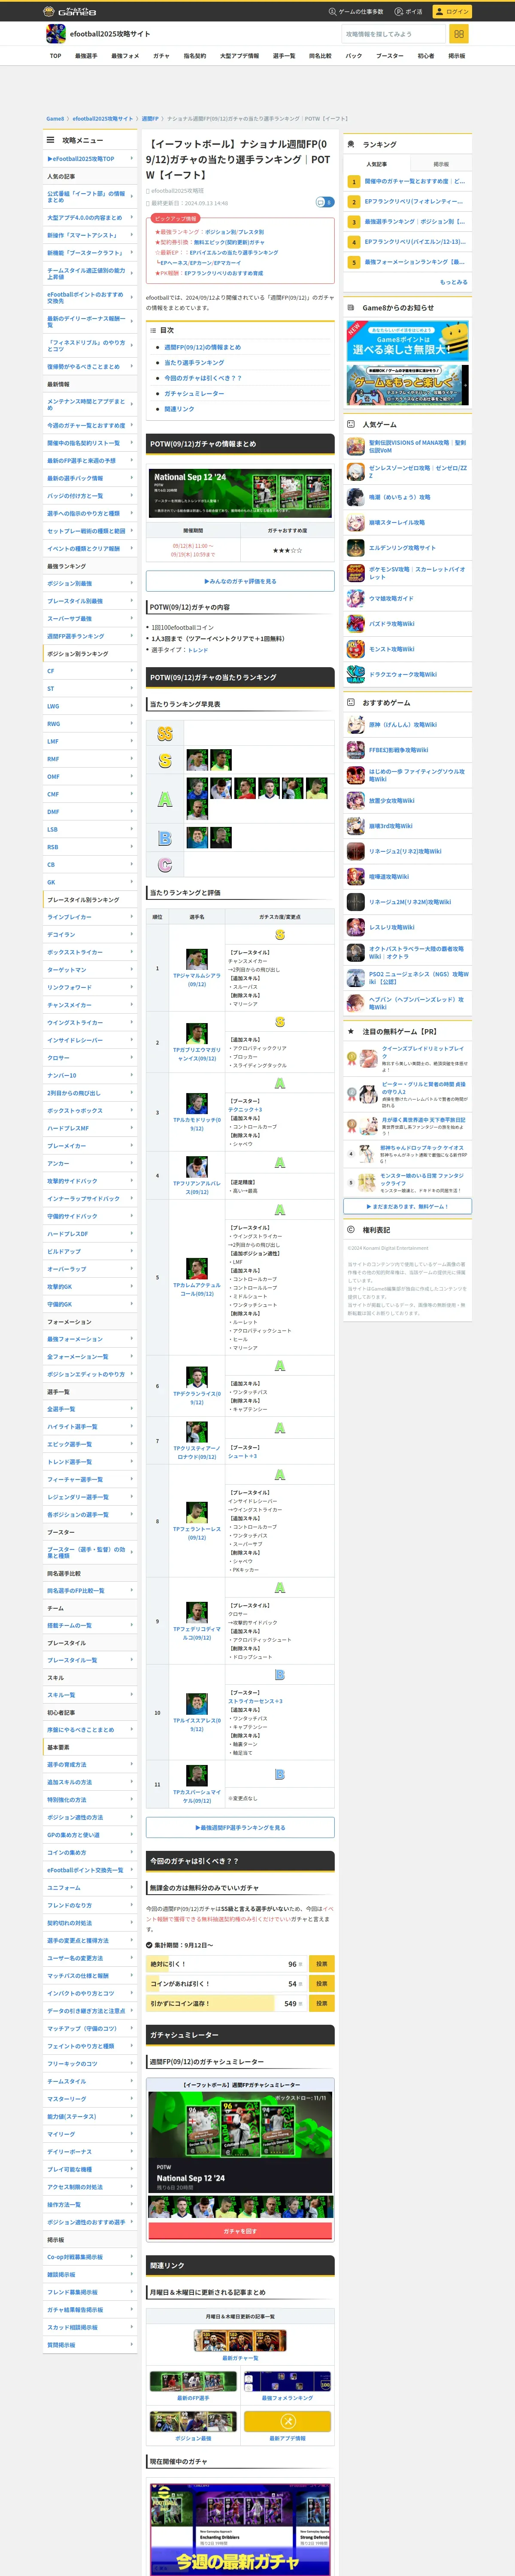Select the ガチャ navigation menu item
This screenshot has width=515, height=2576.
(161, 56)
